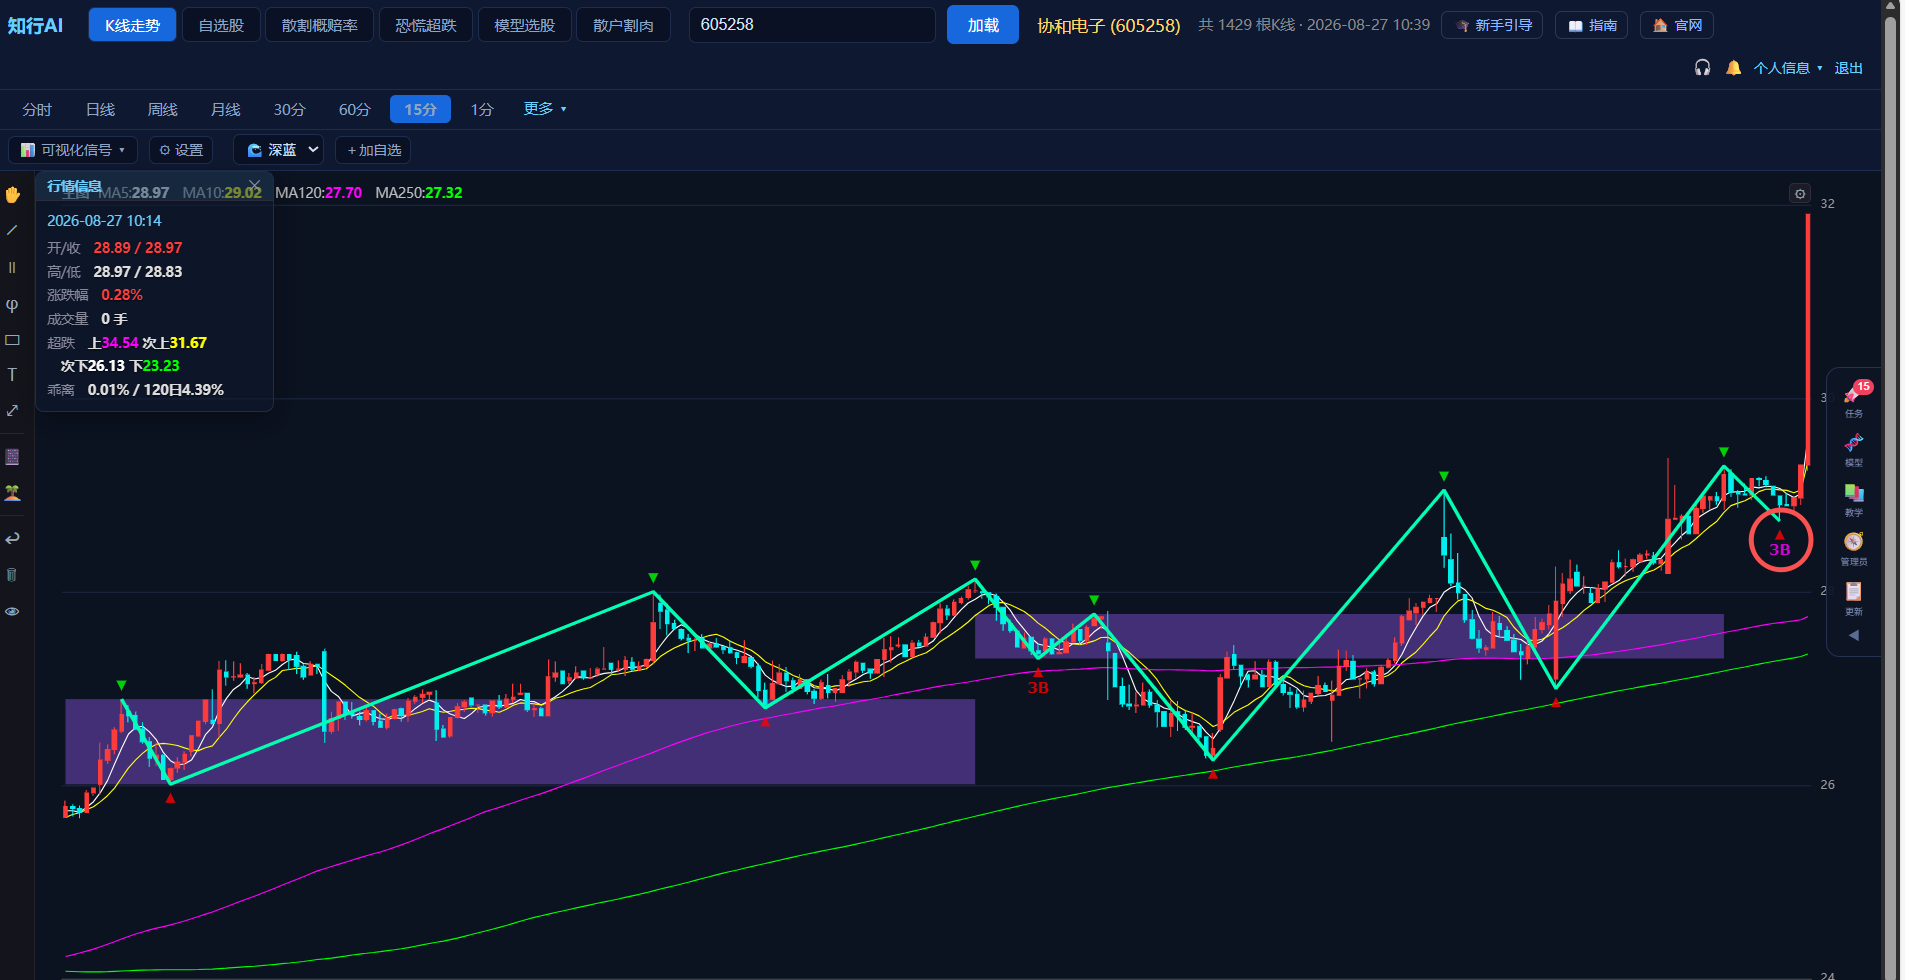Screen dimensions: 1905x980
Task: Open the 任务 rocket icon
Action: click(1854, 400)
